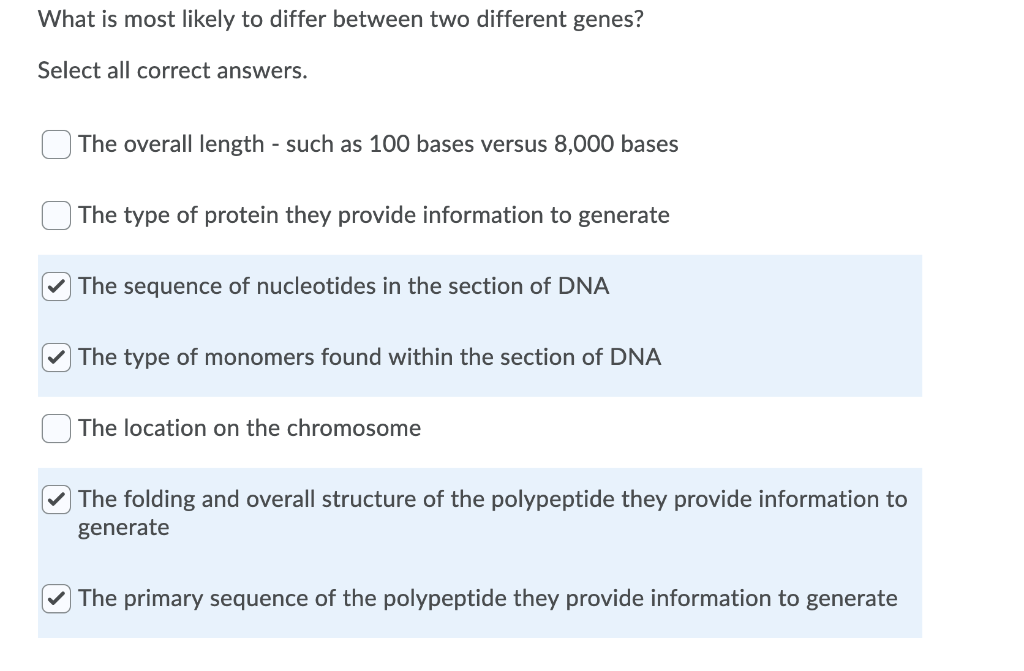Click the word 'chromosome' in the location option

tap(354, 429)
